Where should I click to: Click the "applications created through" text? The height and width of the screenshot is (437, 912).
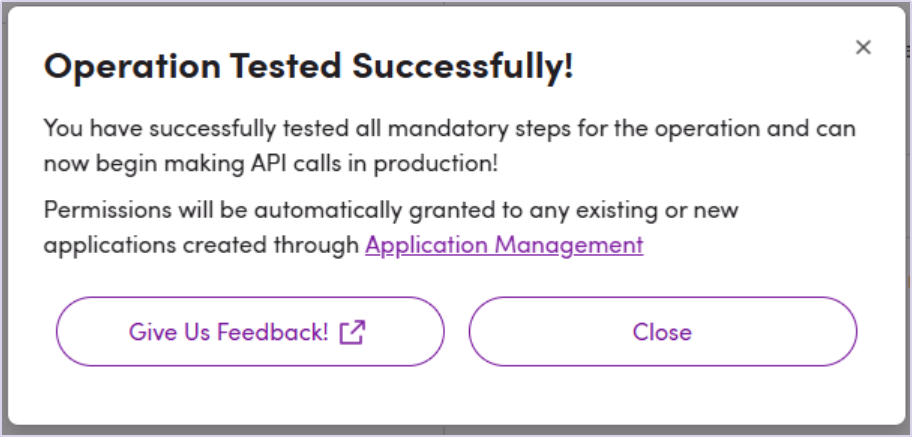point(201,245)
